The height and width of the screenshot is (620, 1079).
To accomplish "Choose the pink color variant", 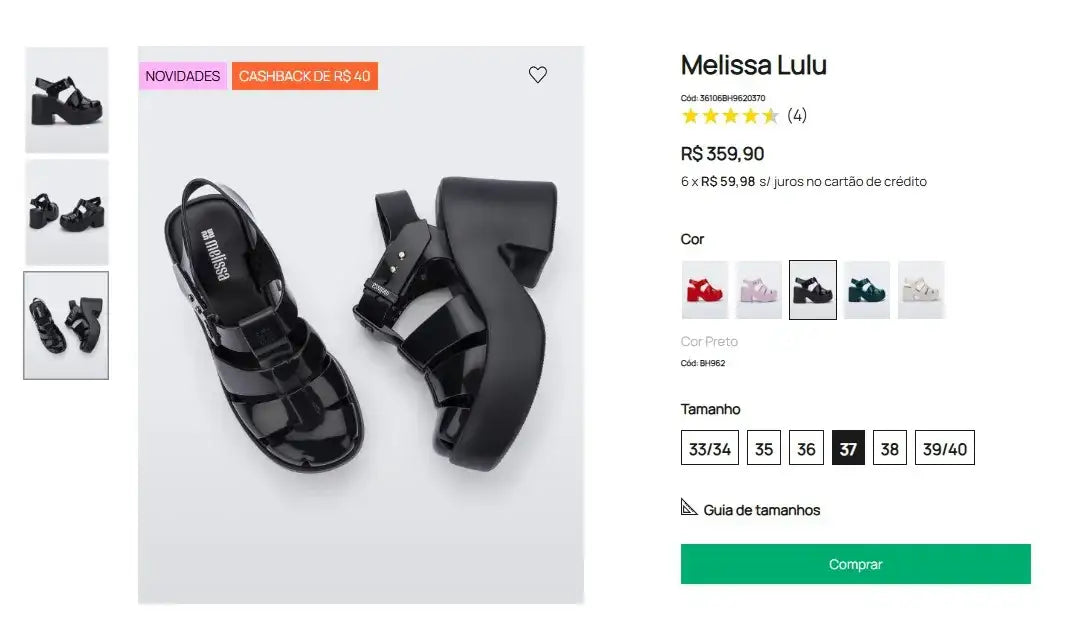I will pos(758,289).
